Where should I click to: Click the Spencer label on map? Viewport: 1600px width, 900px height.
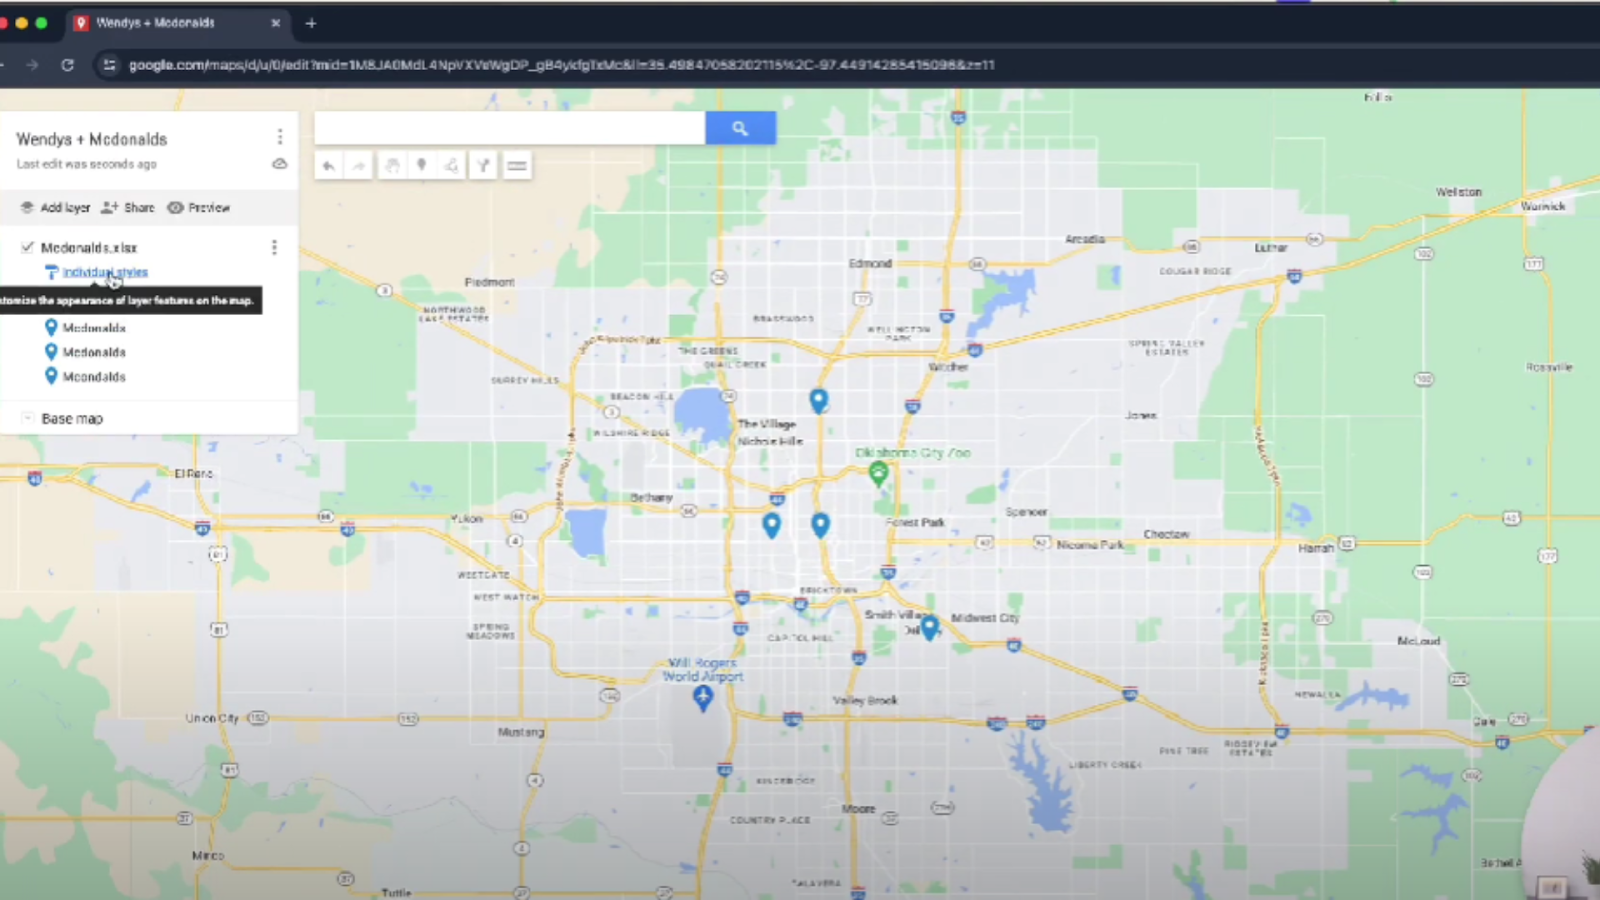1026,511
